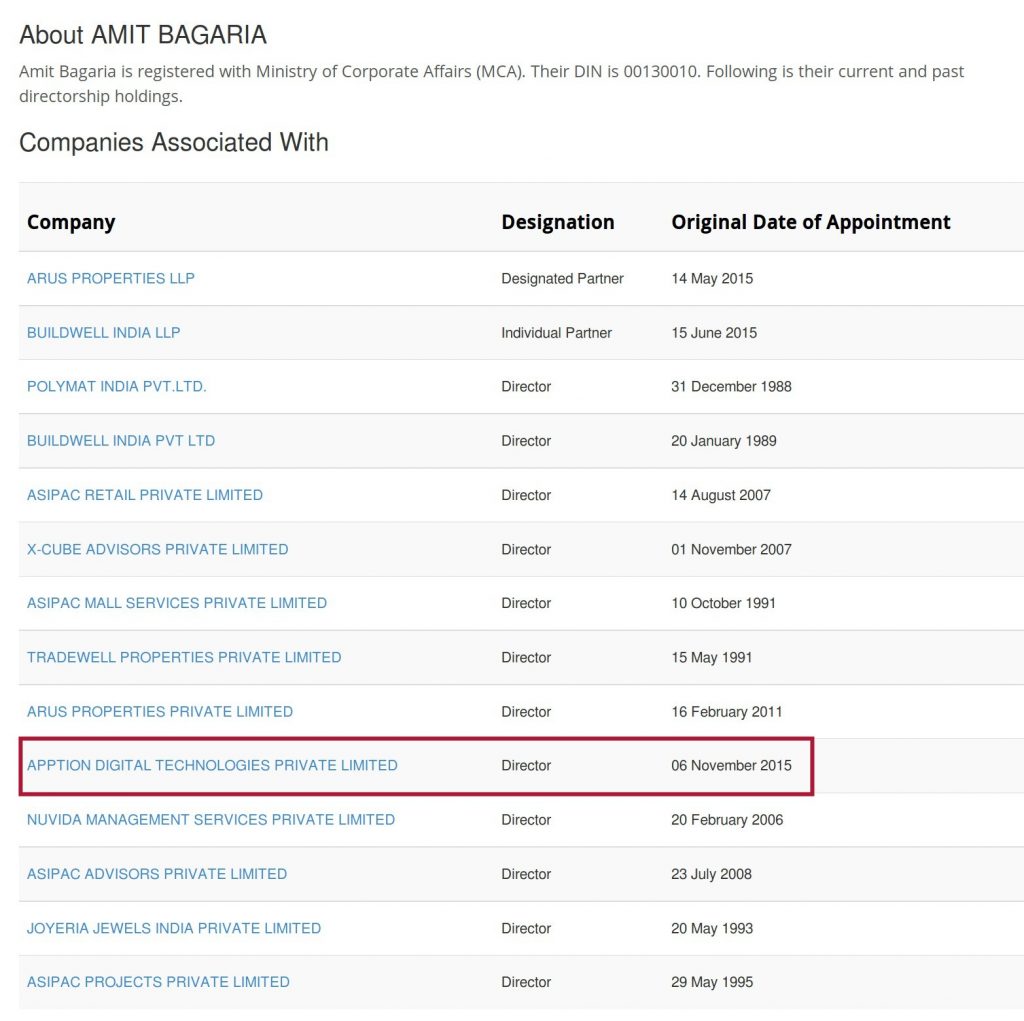Click the date '15 June 2015'
This screenshot has height=1021, width=1024.
pos(714,332)
